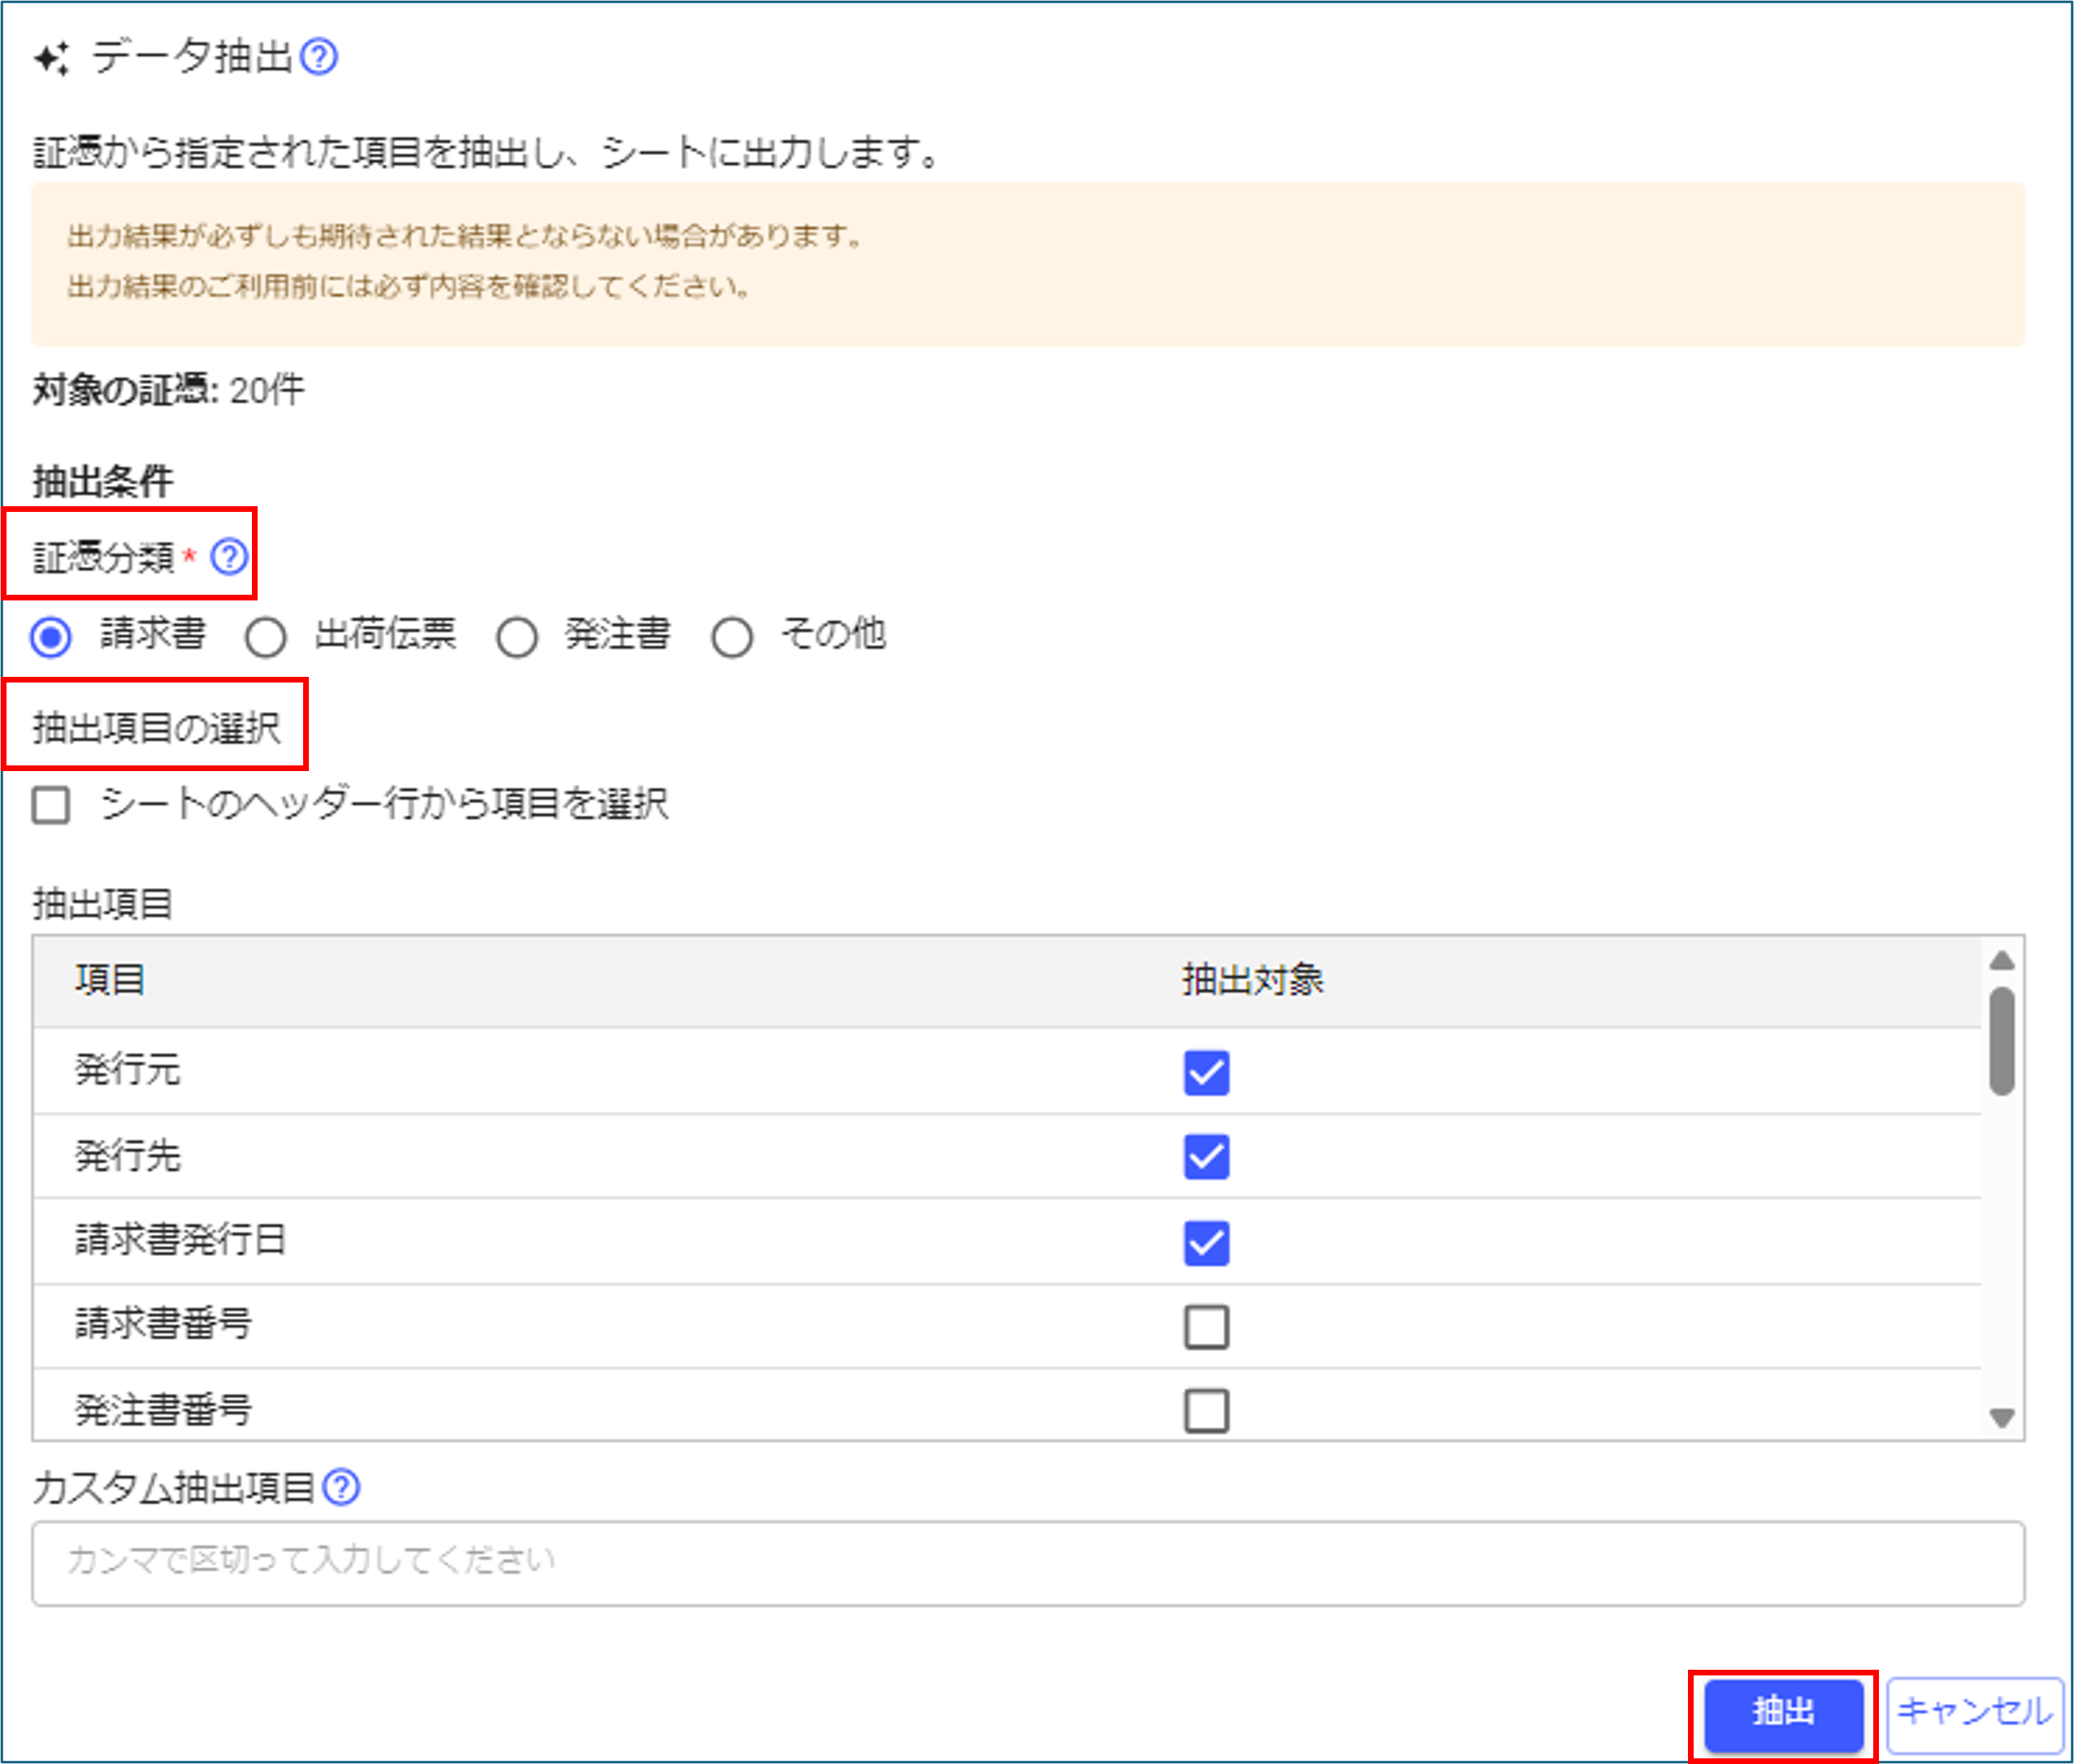This screenshot has height=1764, width=2074.
Task: Enable シートのヘッダー行から項目を選択 checkbox
Action: coord(51,804)
